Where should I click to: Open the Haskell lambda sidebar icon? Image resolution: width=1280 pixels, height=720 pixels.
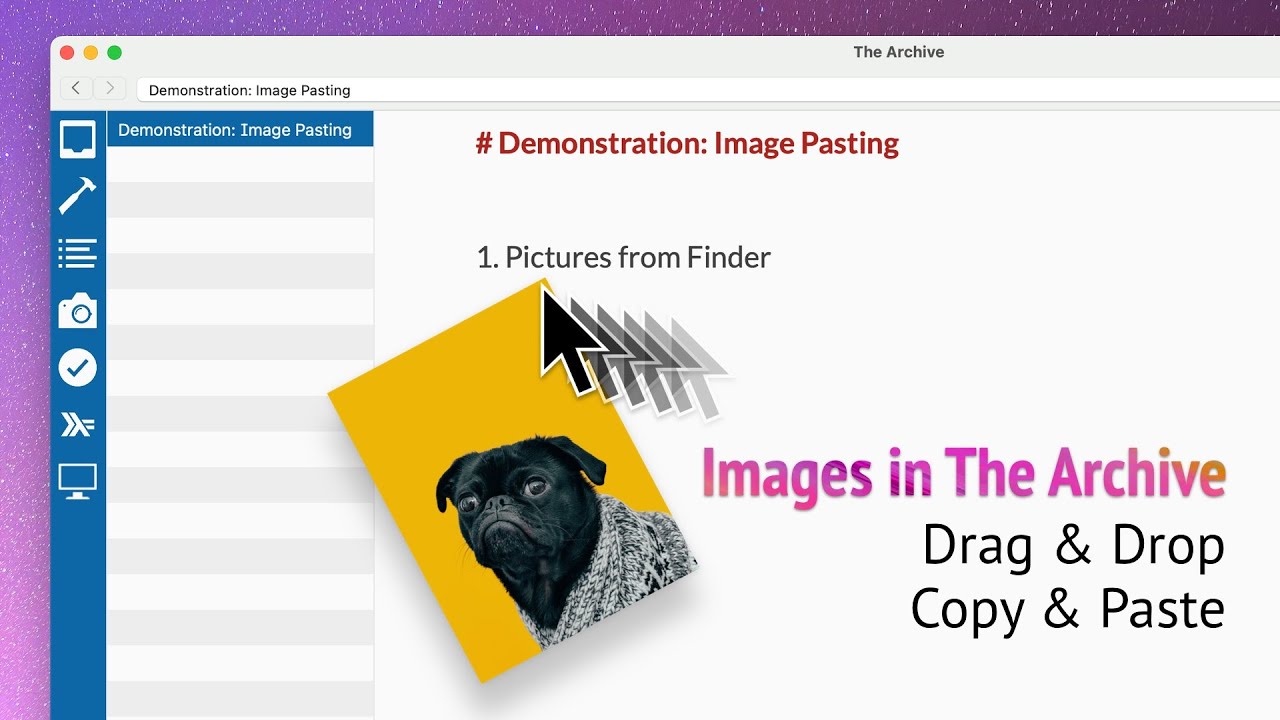coord(77,426)
